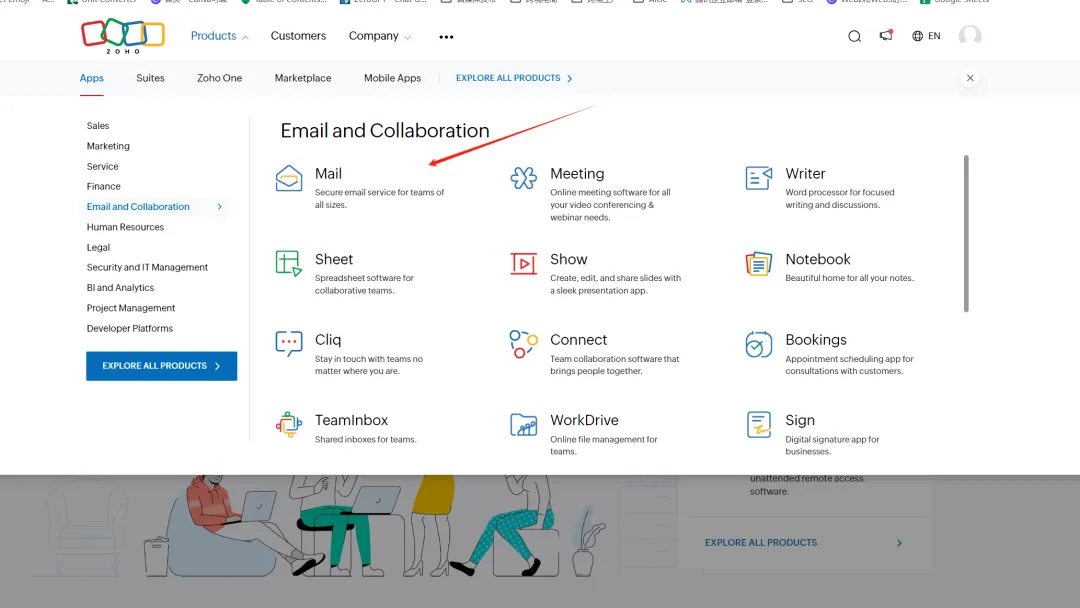Click the product list vertical scrollbar
The width and height of the screenshot is (1080, 608).
pyautogui.click(x=966, y=233)
